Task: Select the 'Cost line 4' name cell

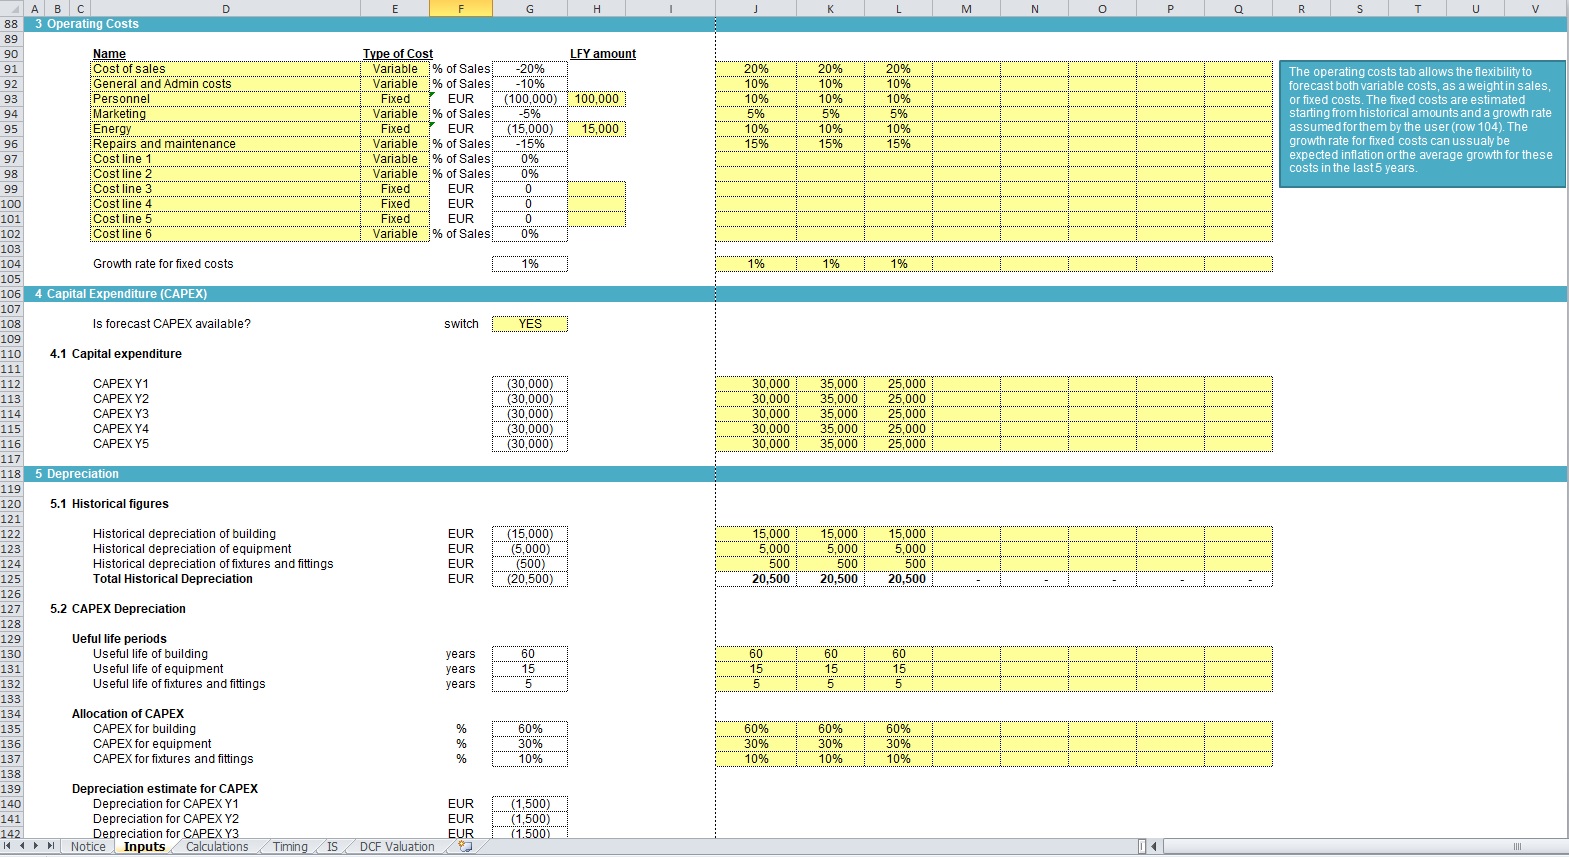Action: click(226, 204)
